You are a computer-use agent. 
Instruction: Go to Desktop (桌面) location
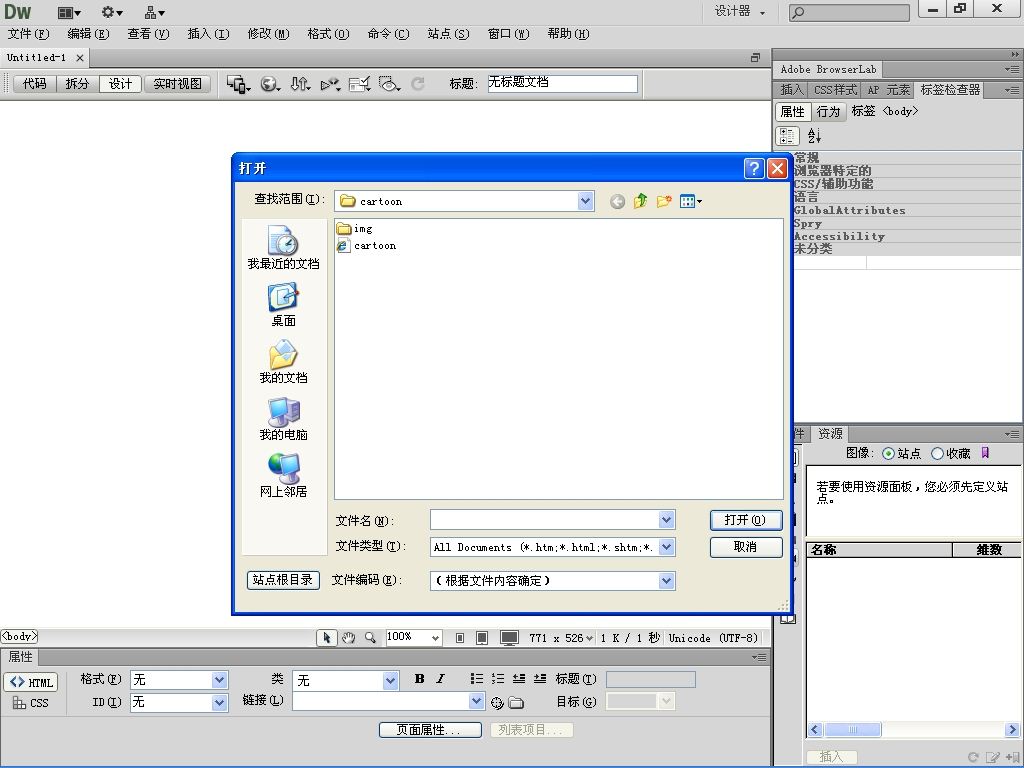pyautogui.click(x=283, y=304)
